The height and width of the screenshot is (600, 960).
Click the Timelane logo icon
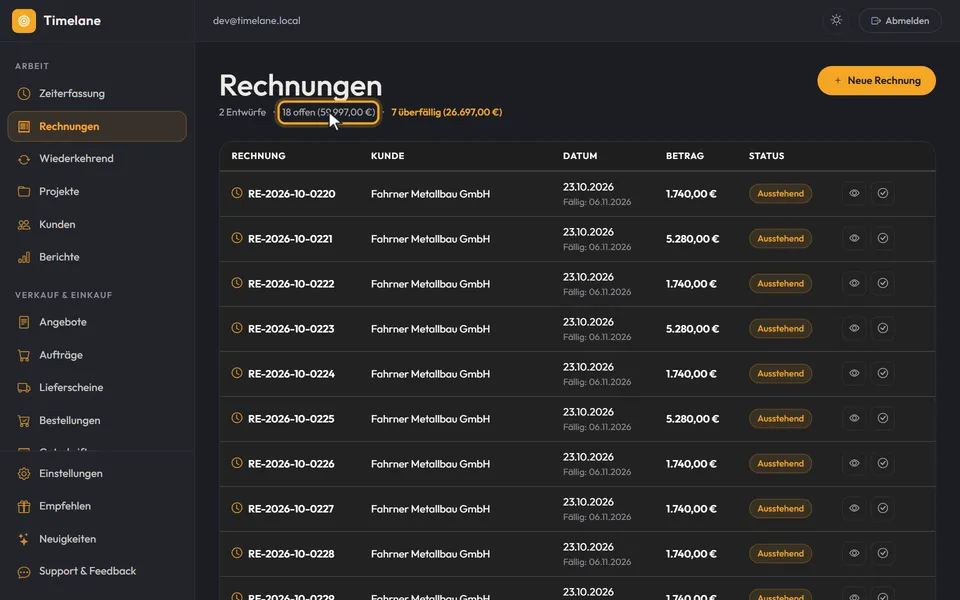point(24,21)
